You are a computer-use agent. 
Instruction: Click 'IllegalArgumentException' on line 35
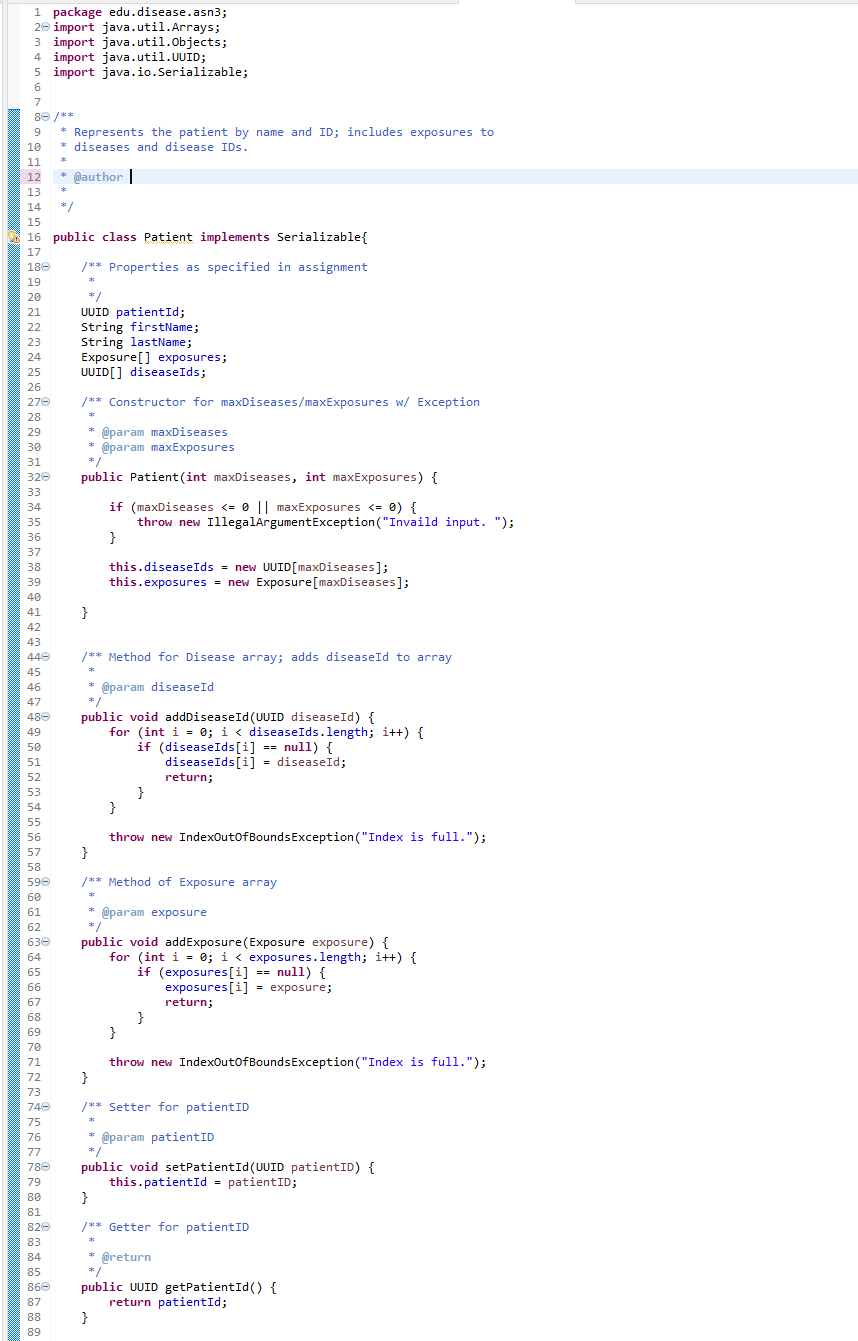pyautogui.click(x=291, y=522)
